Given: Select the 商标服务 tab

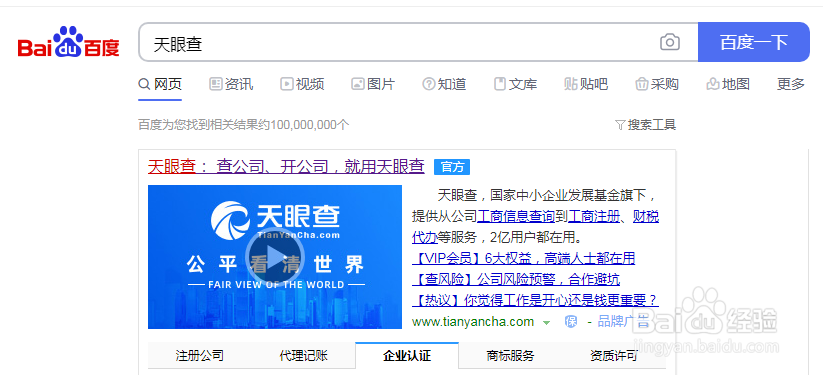Looking at the screenshot, I should (510, 356).
